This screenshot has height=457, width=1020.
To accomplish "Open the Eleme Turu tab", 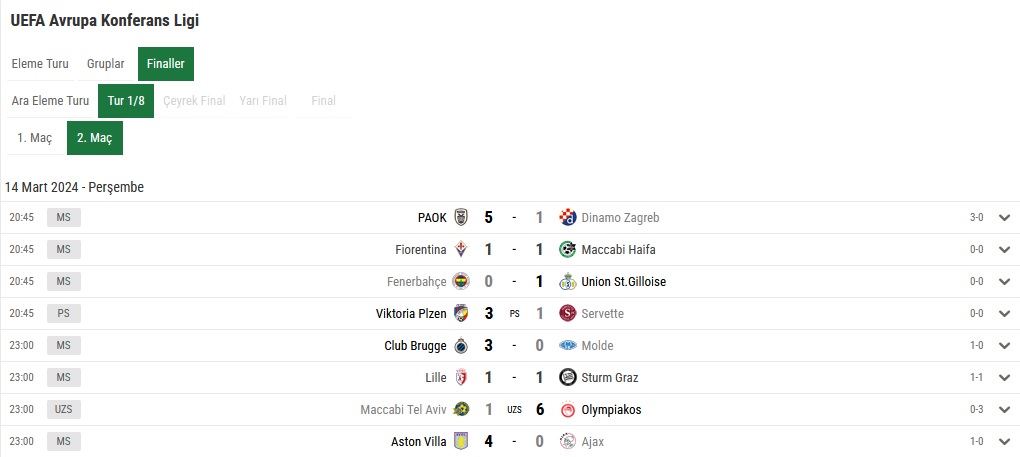I will tap(40, 64).
